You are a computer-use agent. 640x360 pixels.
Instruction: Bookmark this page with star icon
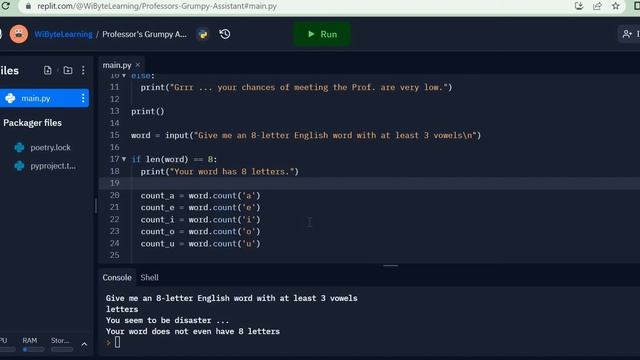click(x=616, y=6)
